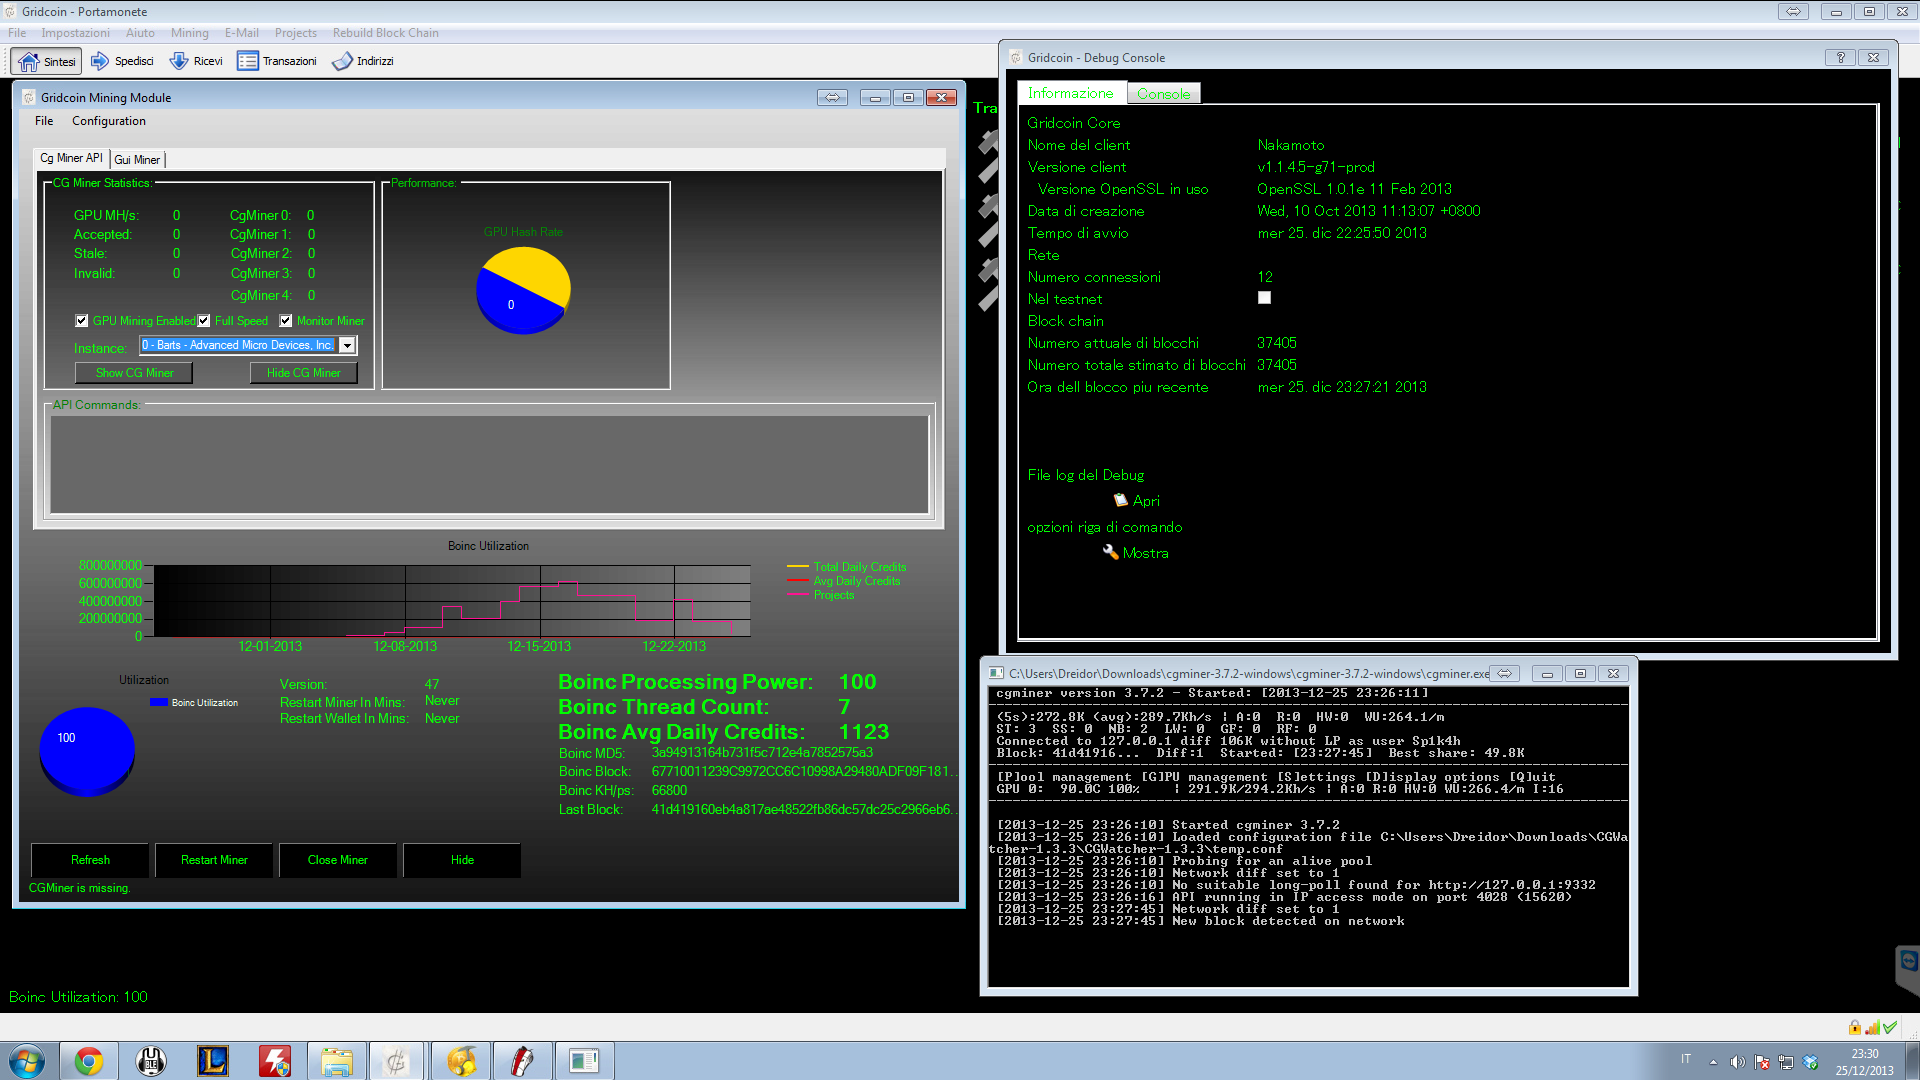Switch to the Console tab in Debug Console
The width and height of the screenshot is (1920, 1080).
coord(1163,94)
